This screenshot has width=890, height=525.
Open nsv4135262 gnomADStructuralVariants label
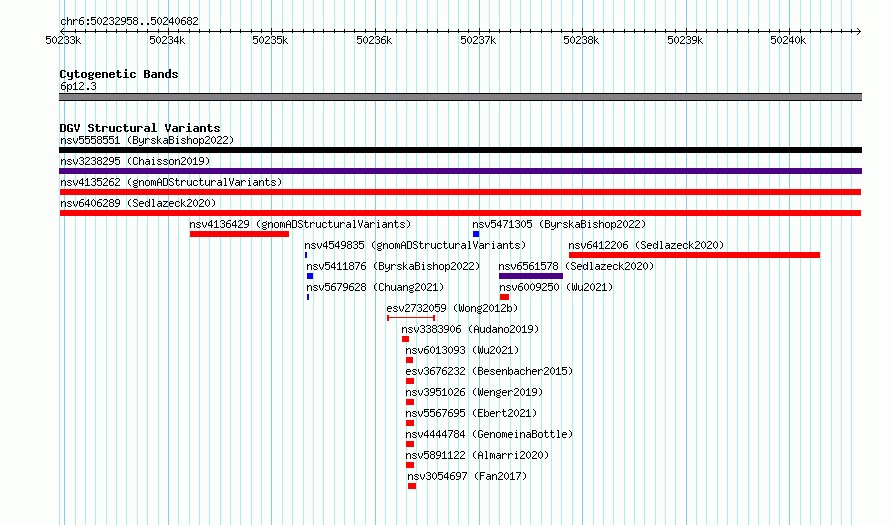pos(171,182)
